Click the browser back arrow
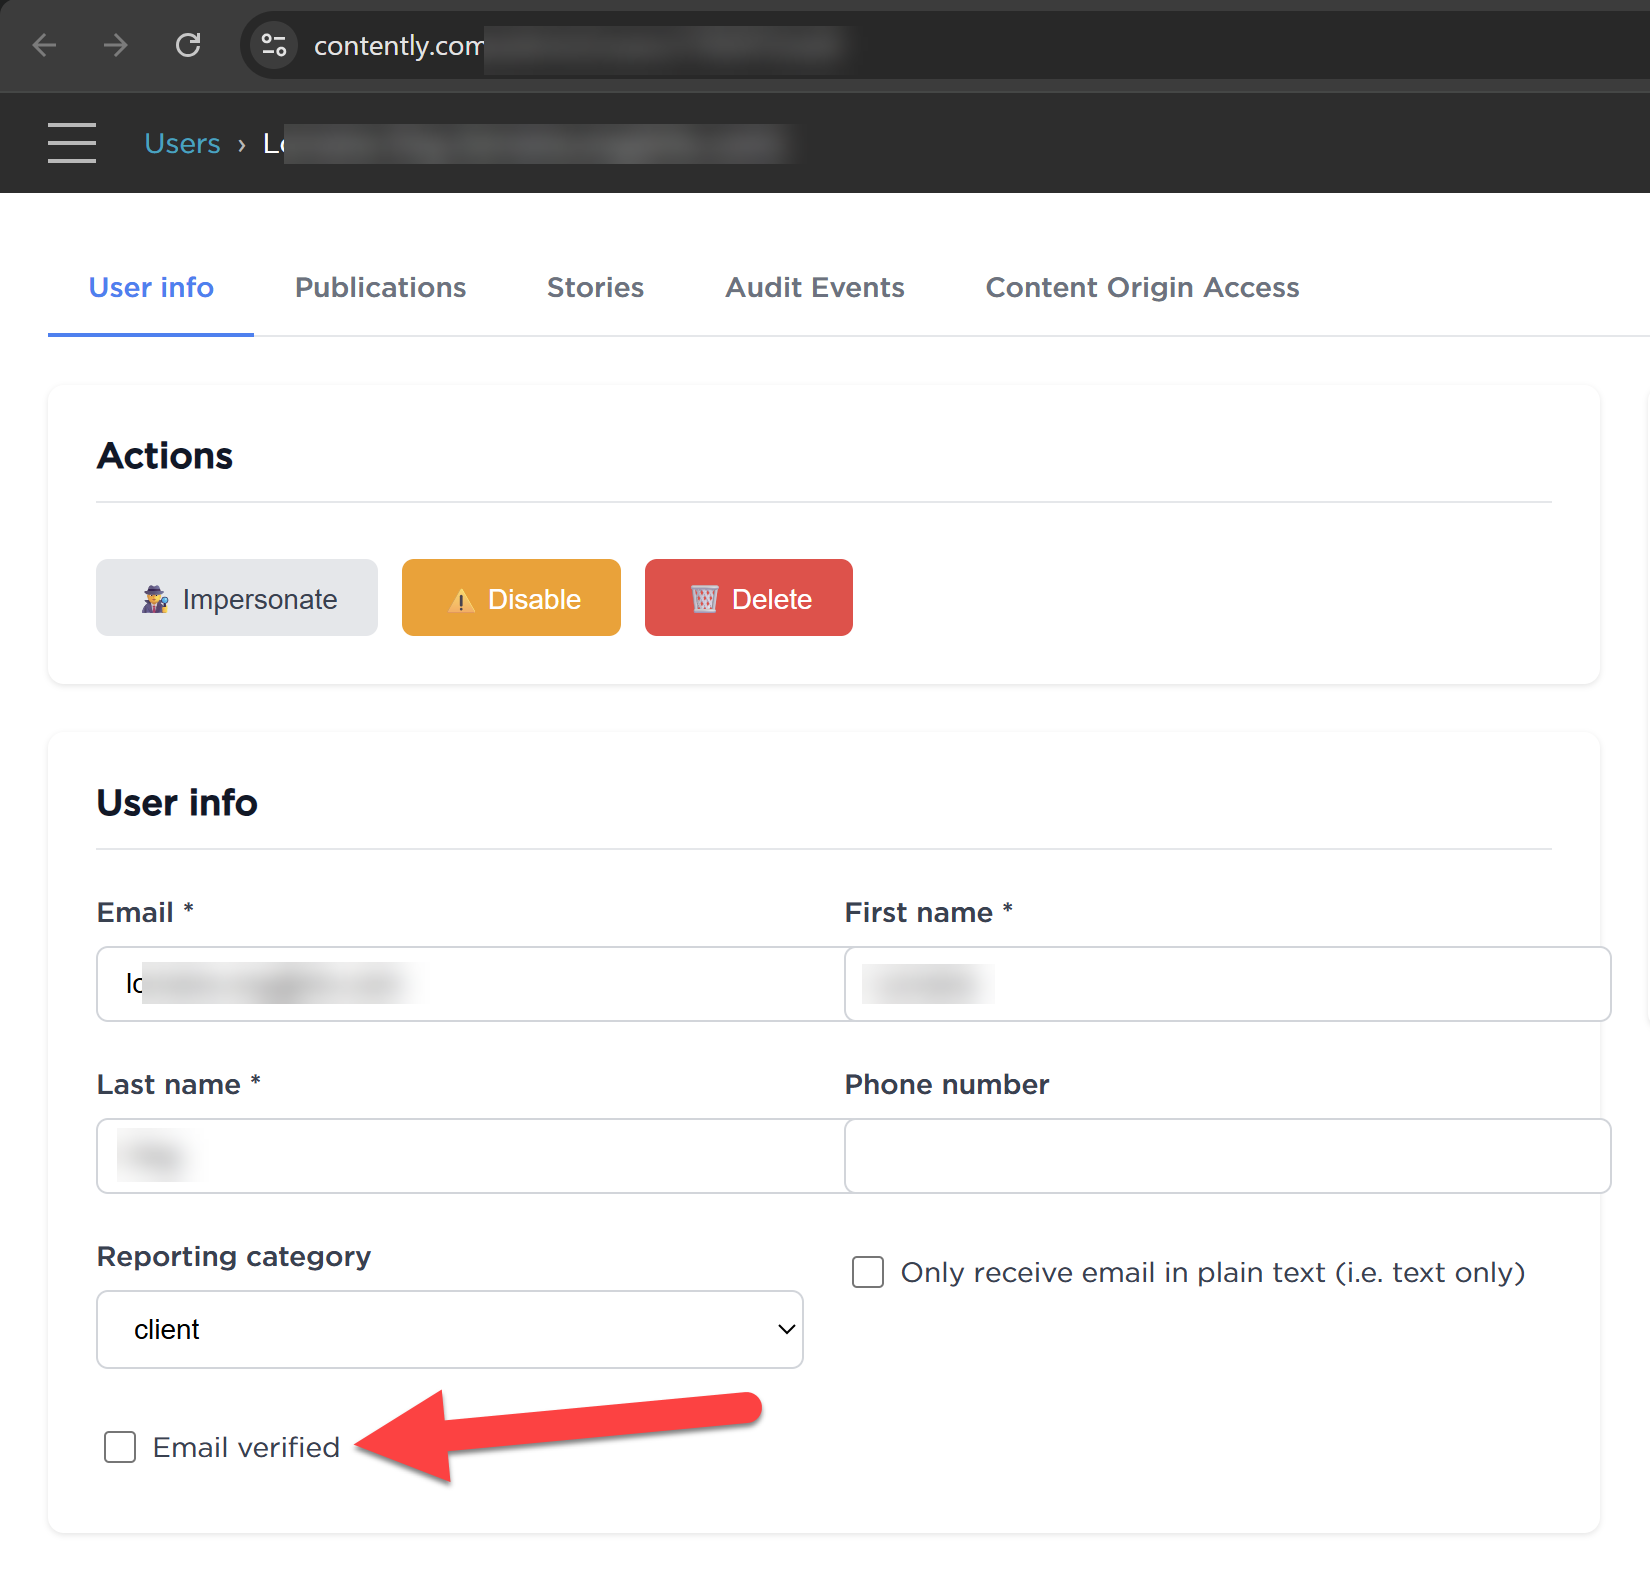1650x1570 pixels. [x=44, y=45]
